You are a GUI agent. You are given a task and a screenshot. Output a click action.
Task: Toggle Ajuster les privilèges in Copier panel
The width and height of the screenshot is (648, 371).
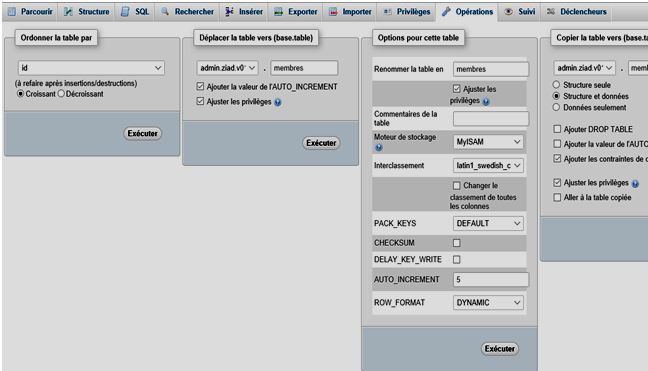pos(557,182)
